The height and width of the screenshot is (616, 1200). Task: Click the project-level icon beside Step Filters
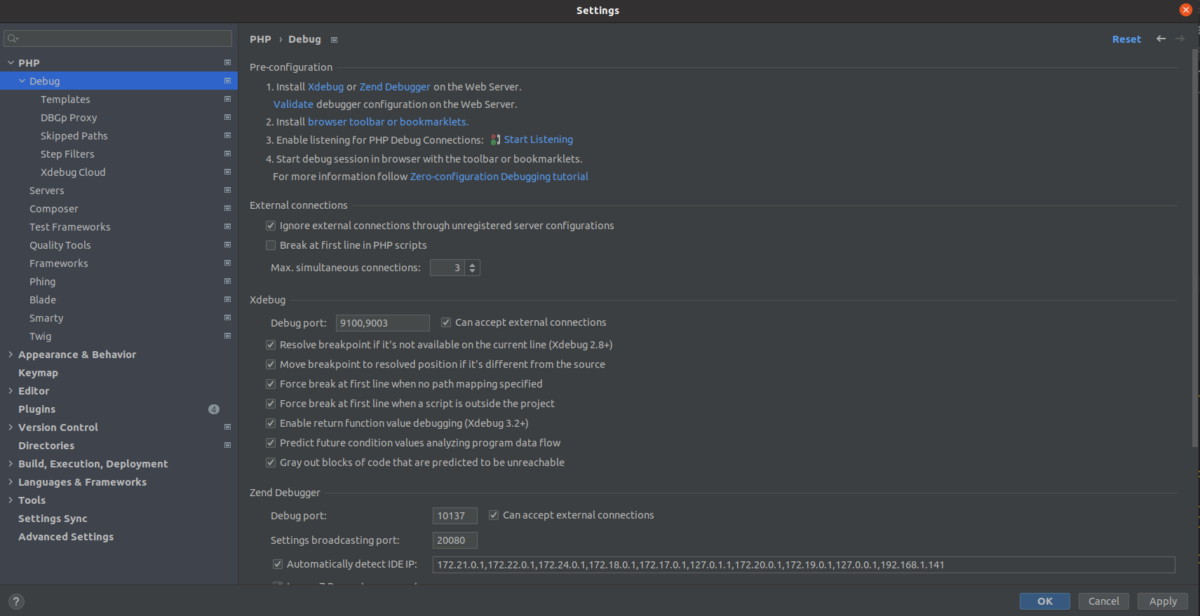[227, 154]
